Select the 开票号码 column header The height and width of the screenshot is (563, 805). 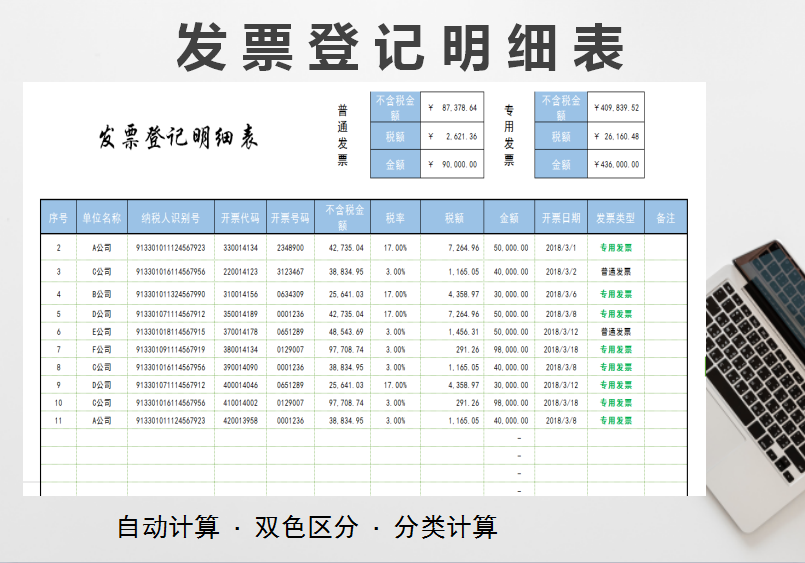(291, 218)
